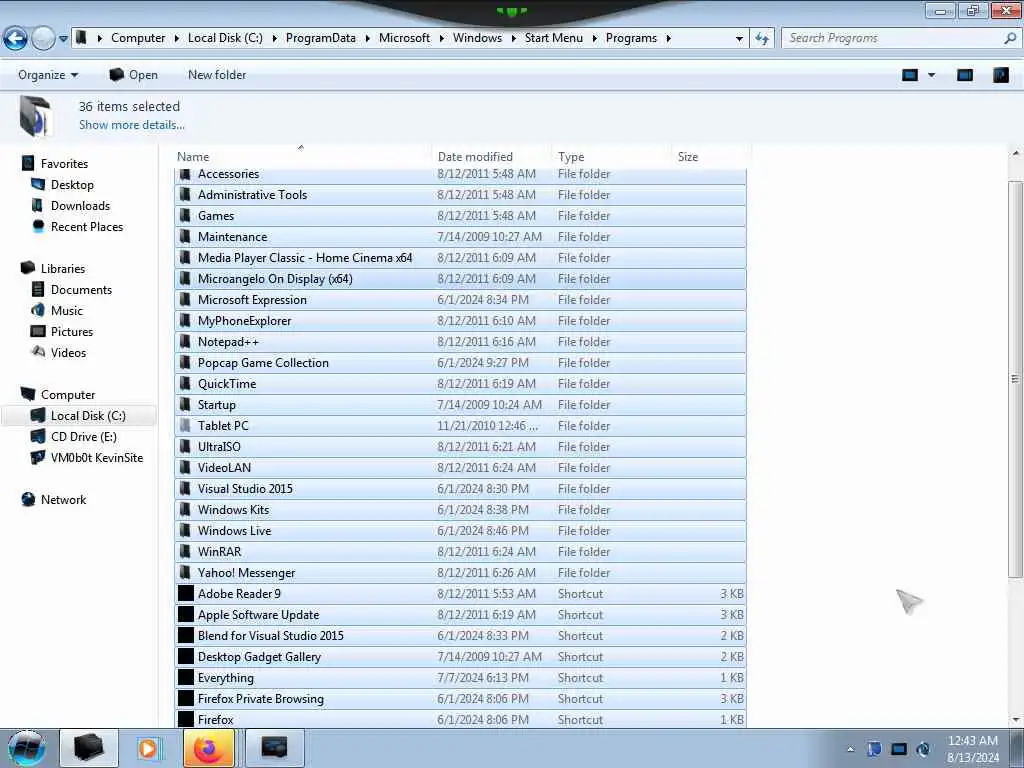Select Computer in the address breadcrumb
The height and width of the screenshot is (768, 1024).
(x=138, y=39)
